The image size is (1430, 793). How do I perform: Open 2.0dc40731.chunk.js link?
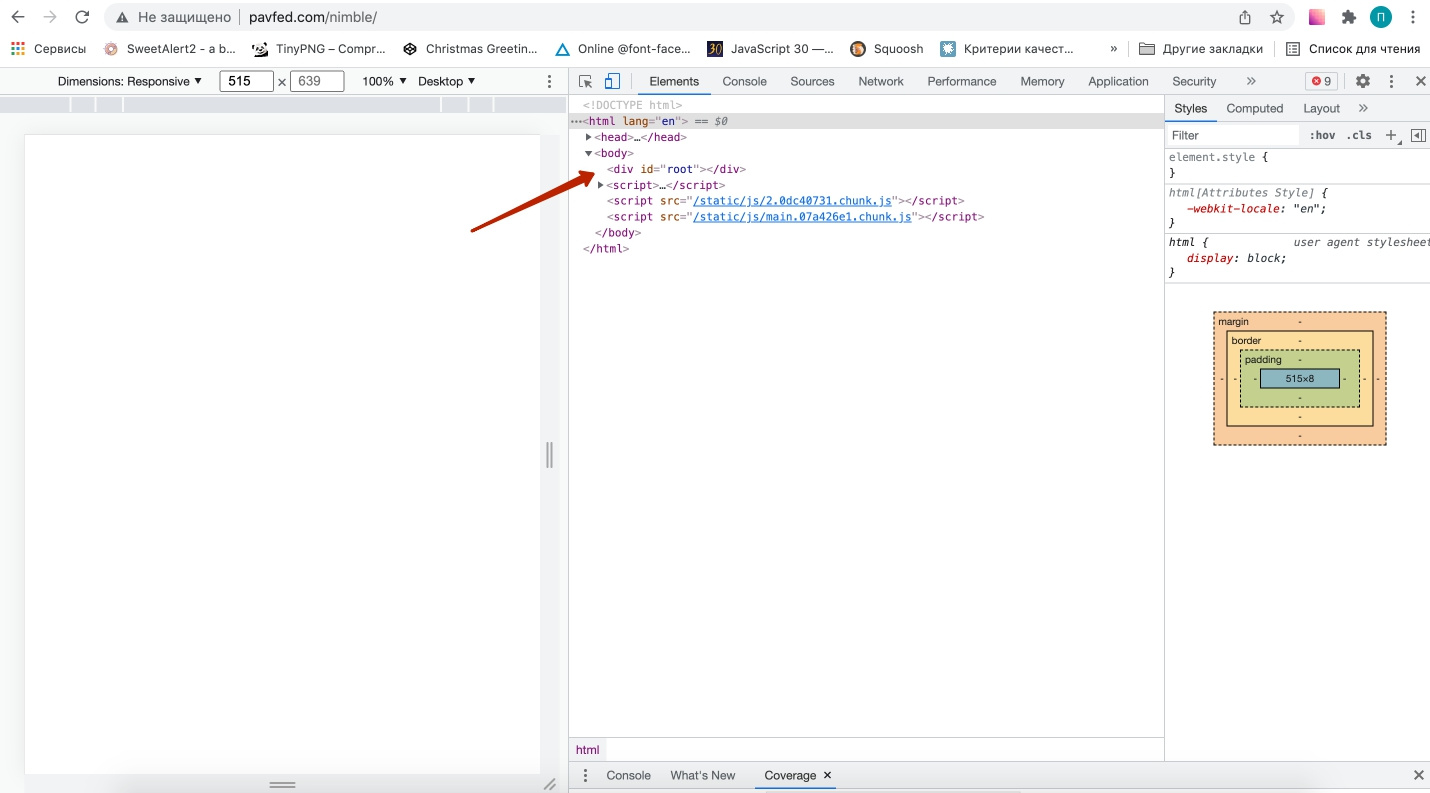pos(792,201)
